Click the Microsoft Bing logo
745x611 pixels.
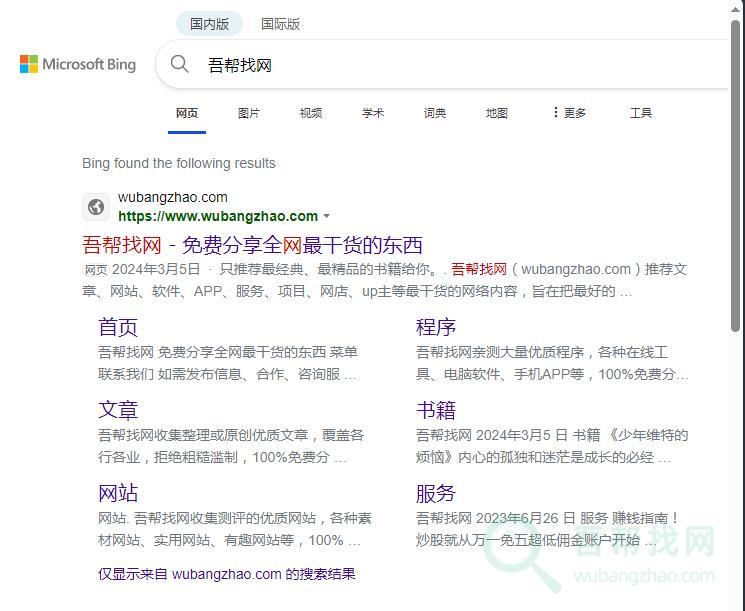coord(78,65)
